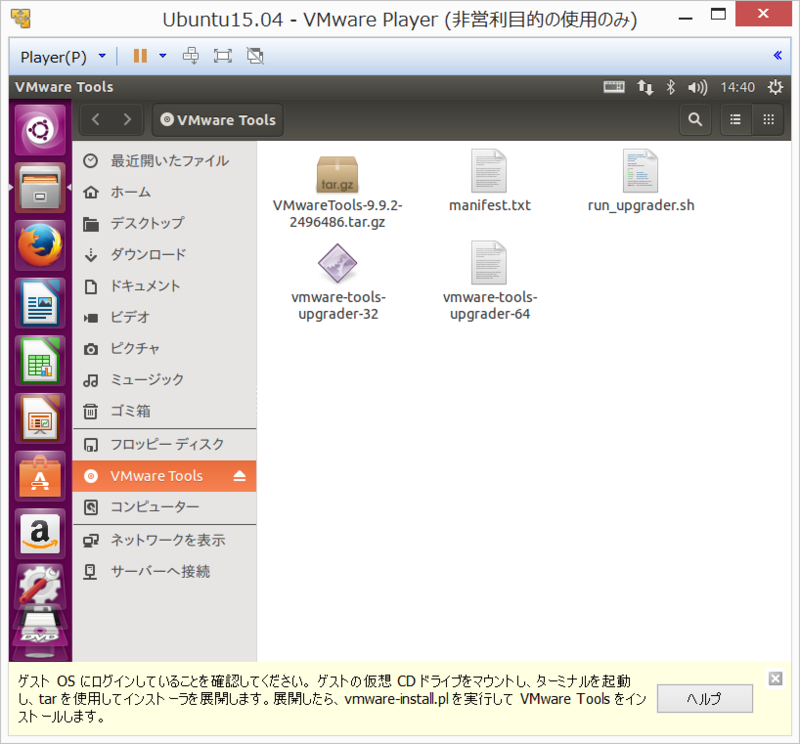Viewport: 800px width, 744px height.
Task: Click the VMware Tools breadcrumb button
Action: pyautogui.click(x=217, y=119)
